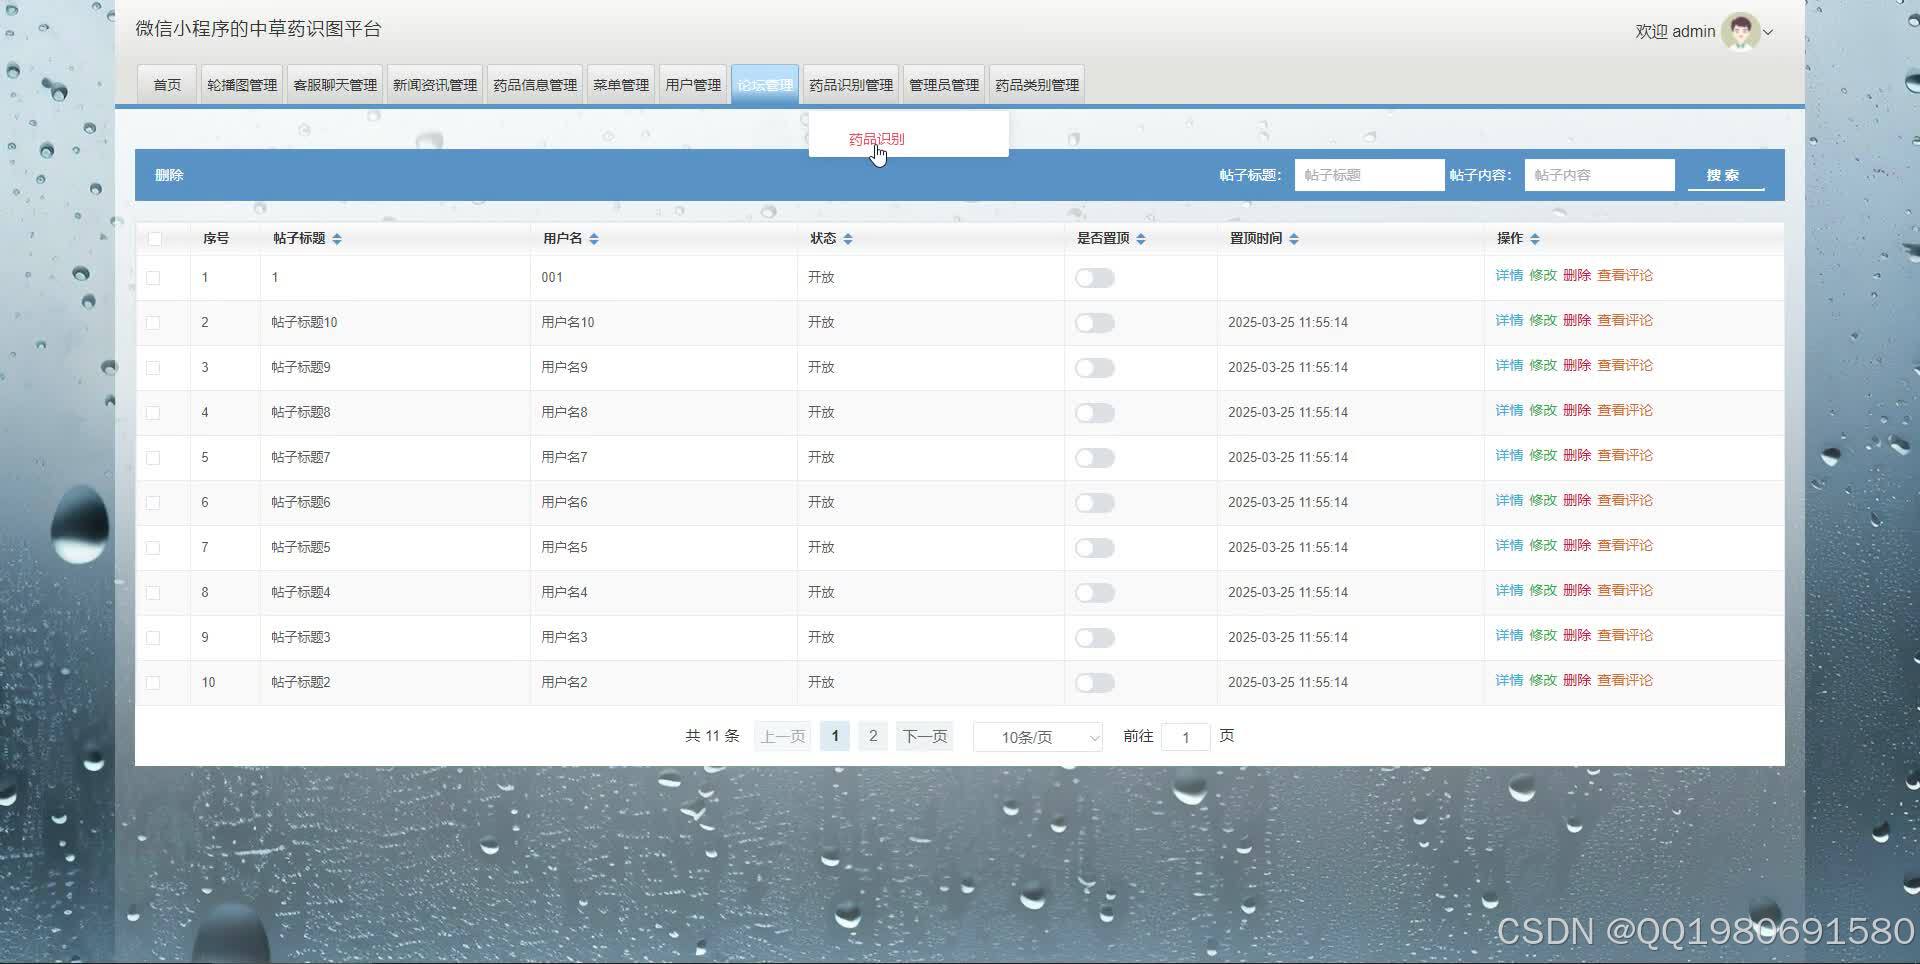Open the 用户管理 tab

click(692, 84)
